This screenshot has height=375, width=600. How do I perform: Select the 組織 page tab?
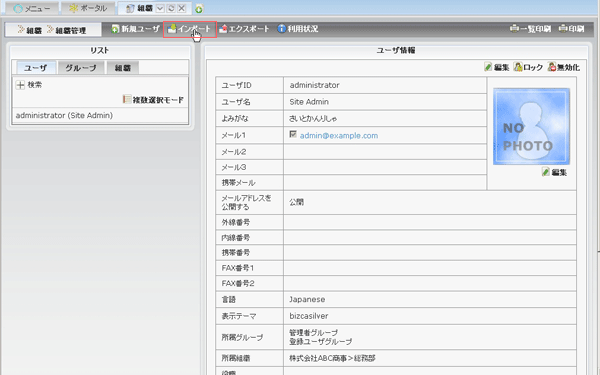139,8
